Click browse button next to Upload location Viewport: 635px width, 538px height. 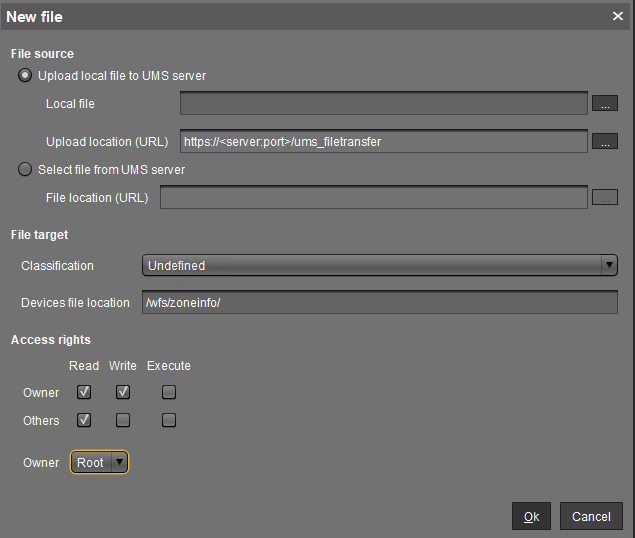tap(604, 142)
